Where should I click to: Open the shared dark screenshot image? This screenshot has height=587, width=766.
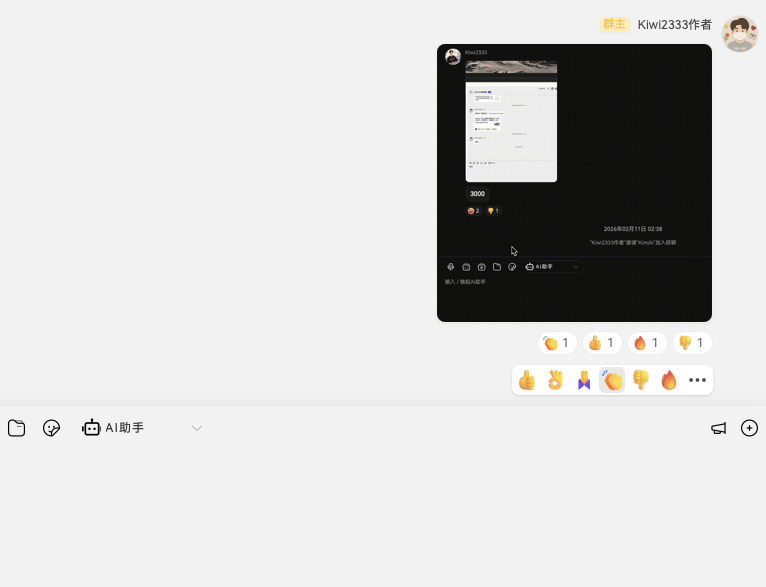click(574, 182)
